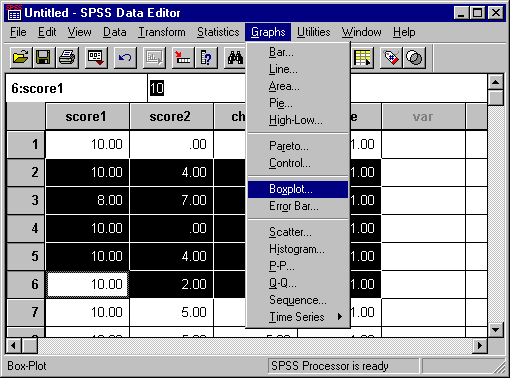
Task: Click score2 cell 7.00 in row 3
Action: (x=171, y=200)
